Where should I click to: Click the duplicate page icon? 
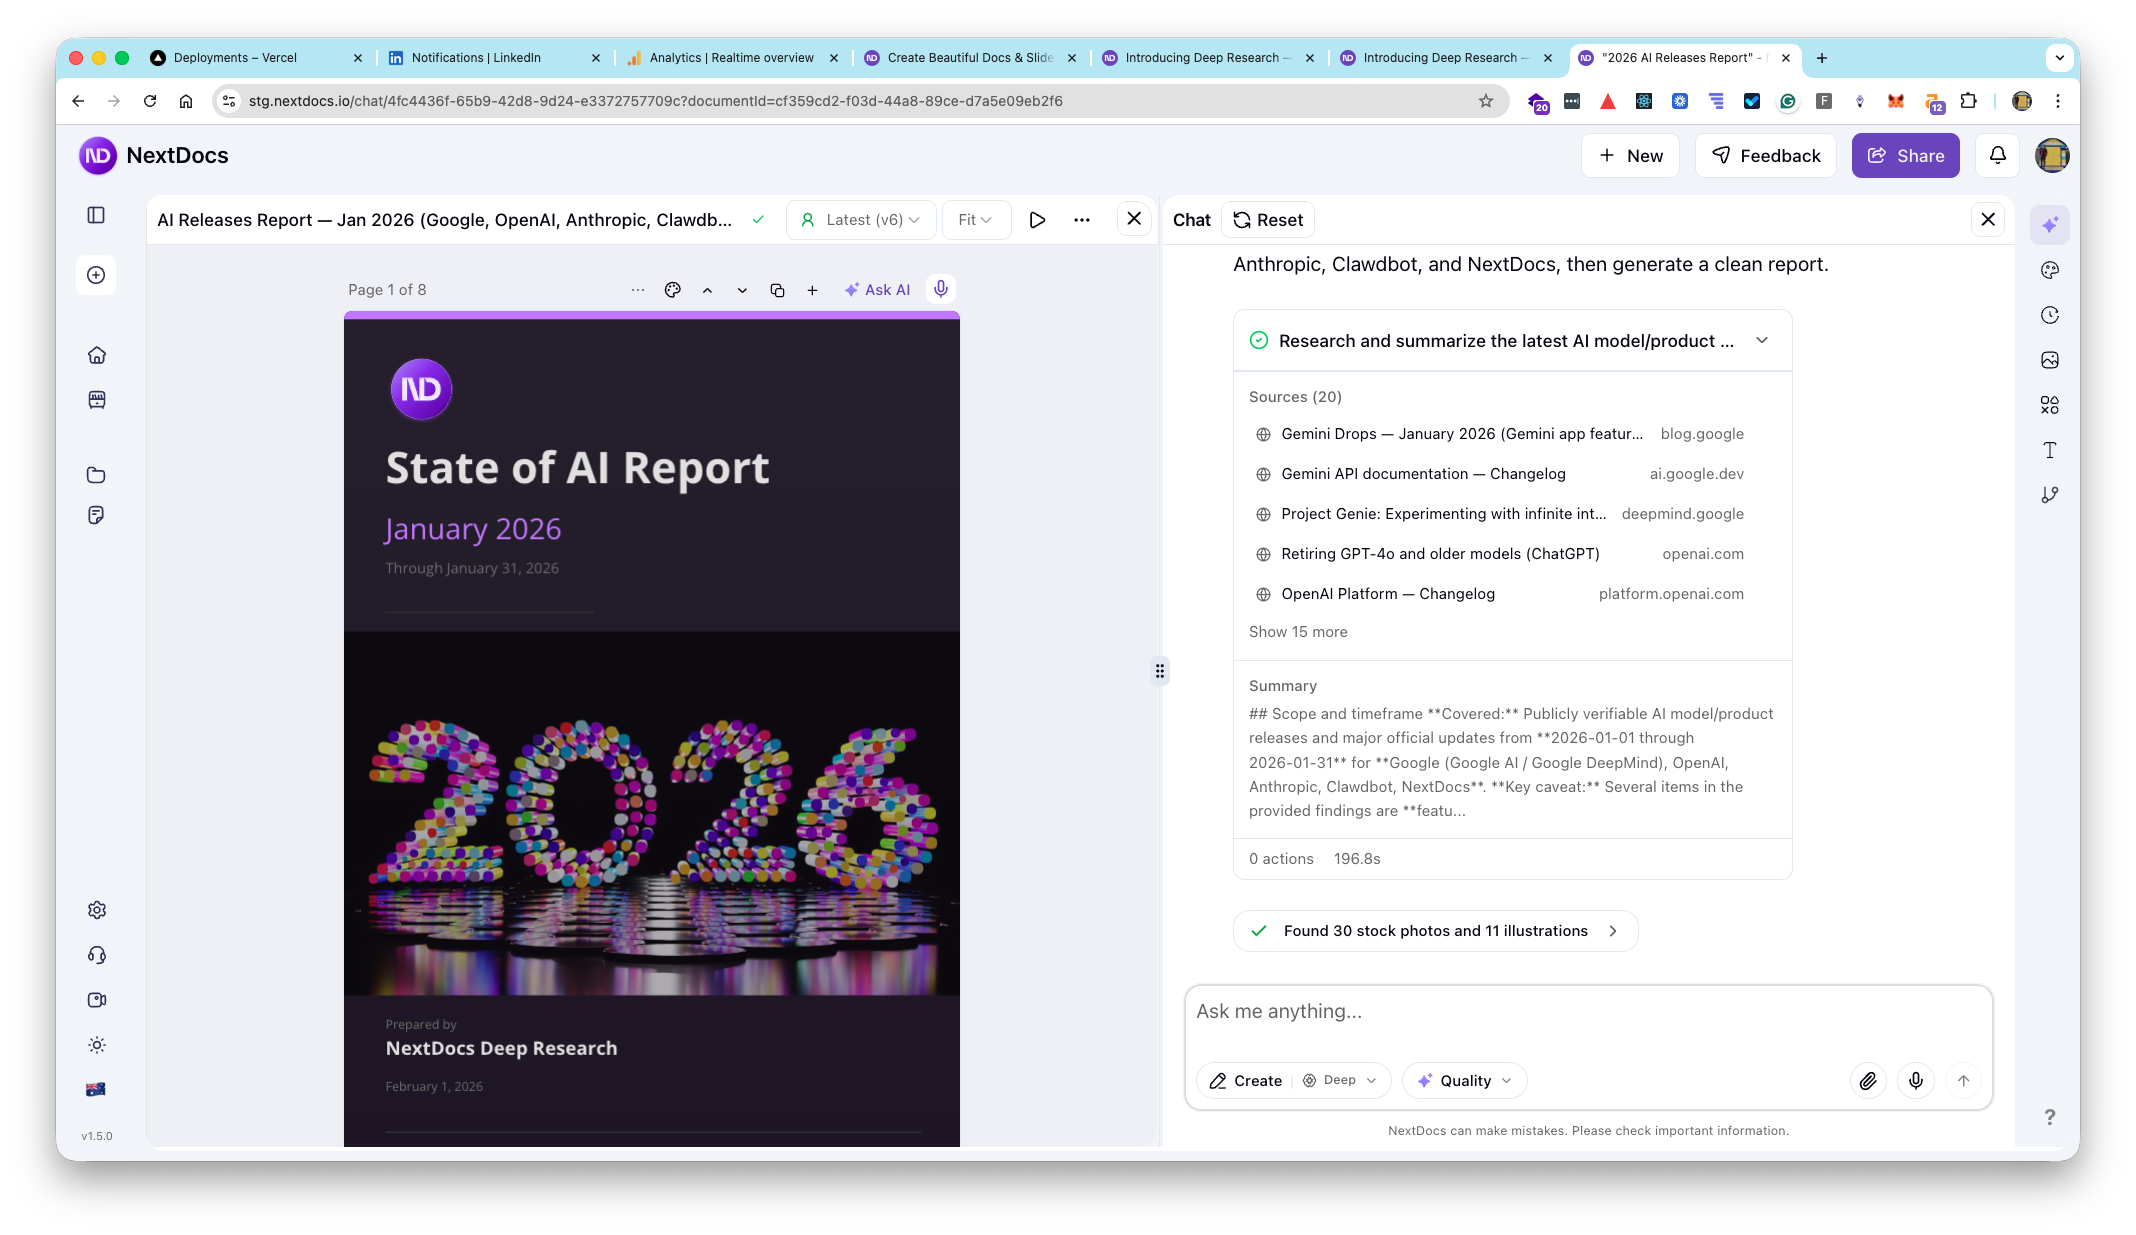coord(777,290)
